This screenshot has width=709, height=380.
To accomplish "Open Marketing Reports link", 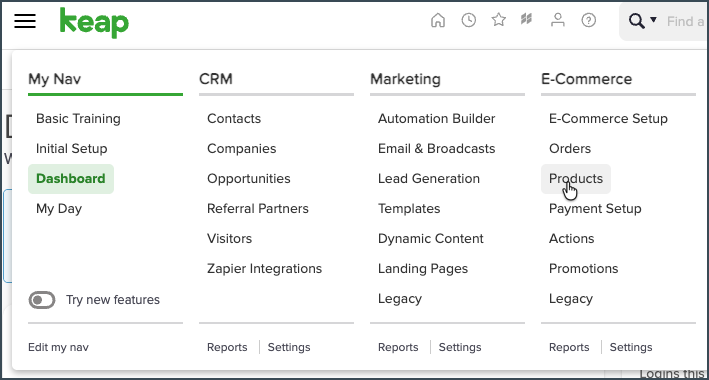I will [398, 347].
